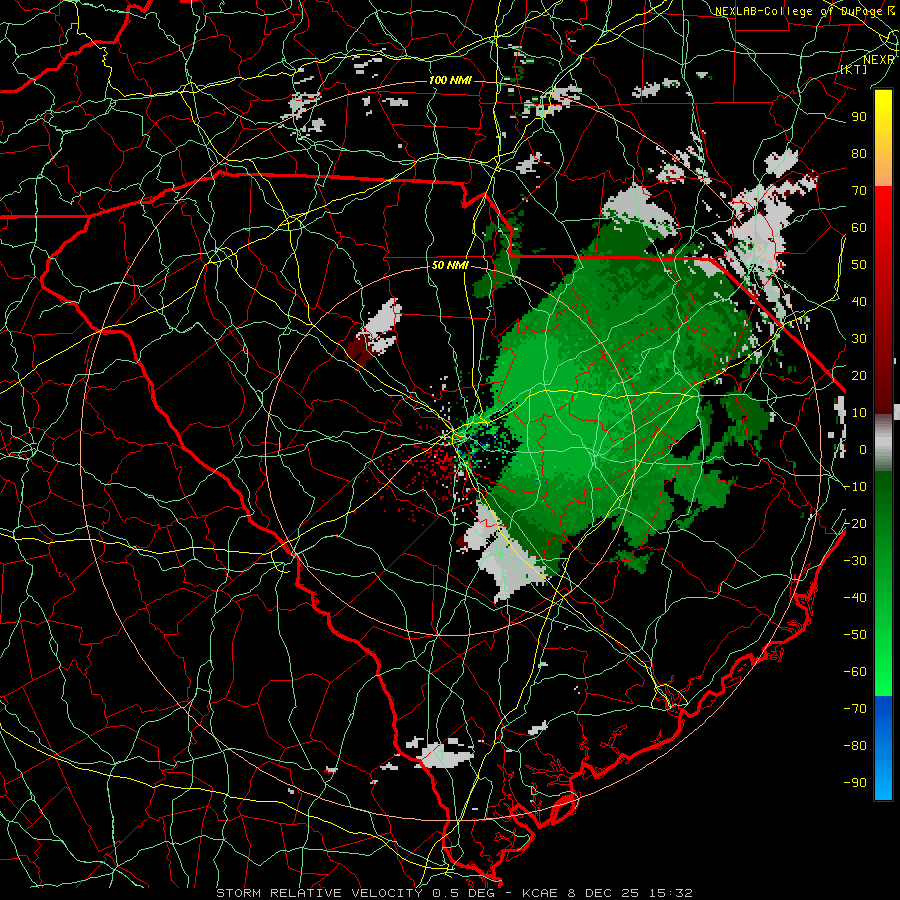This screenshot has height=900, width=900.
Task: Click the light blue segment of the color bar
Action: point(883,781)
